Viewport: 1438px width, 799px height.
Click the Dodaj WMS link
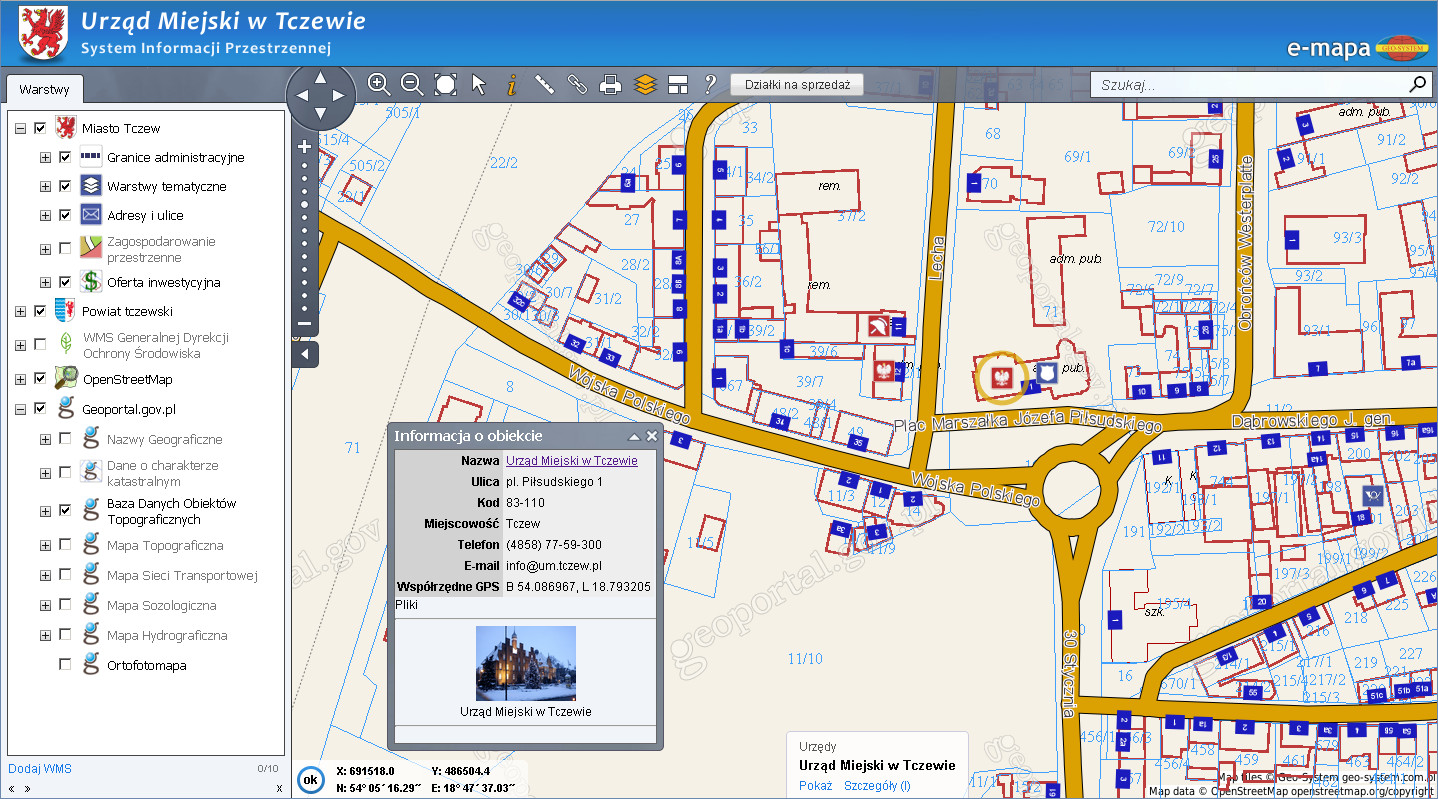click(40, 769)
